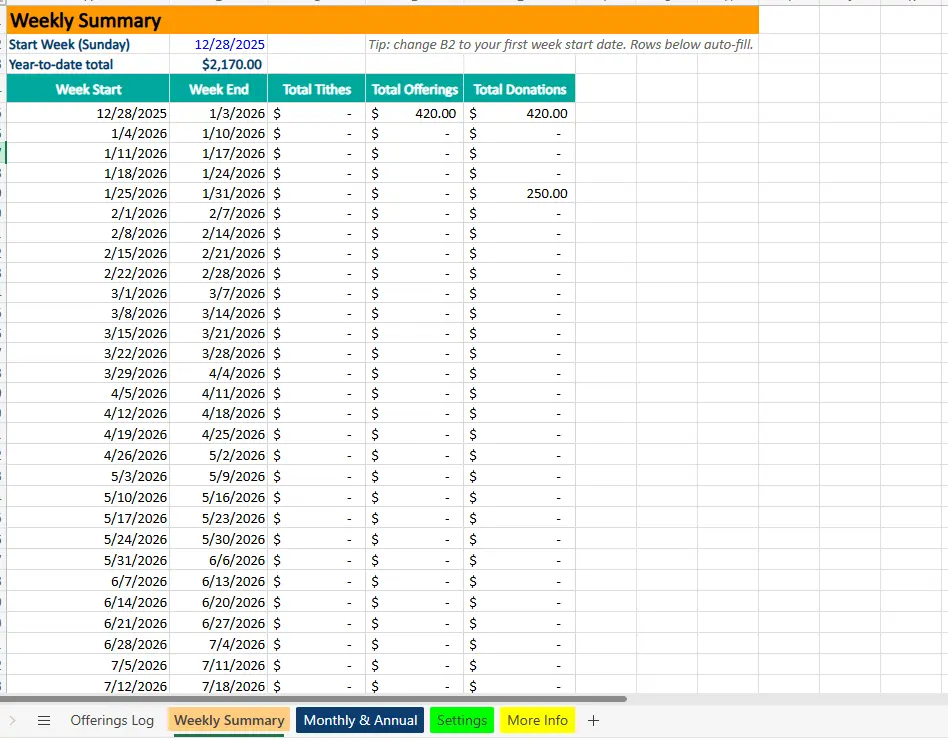Open the yellow More Info sheet
The image size is (948, 741).
537,719
